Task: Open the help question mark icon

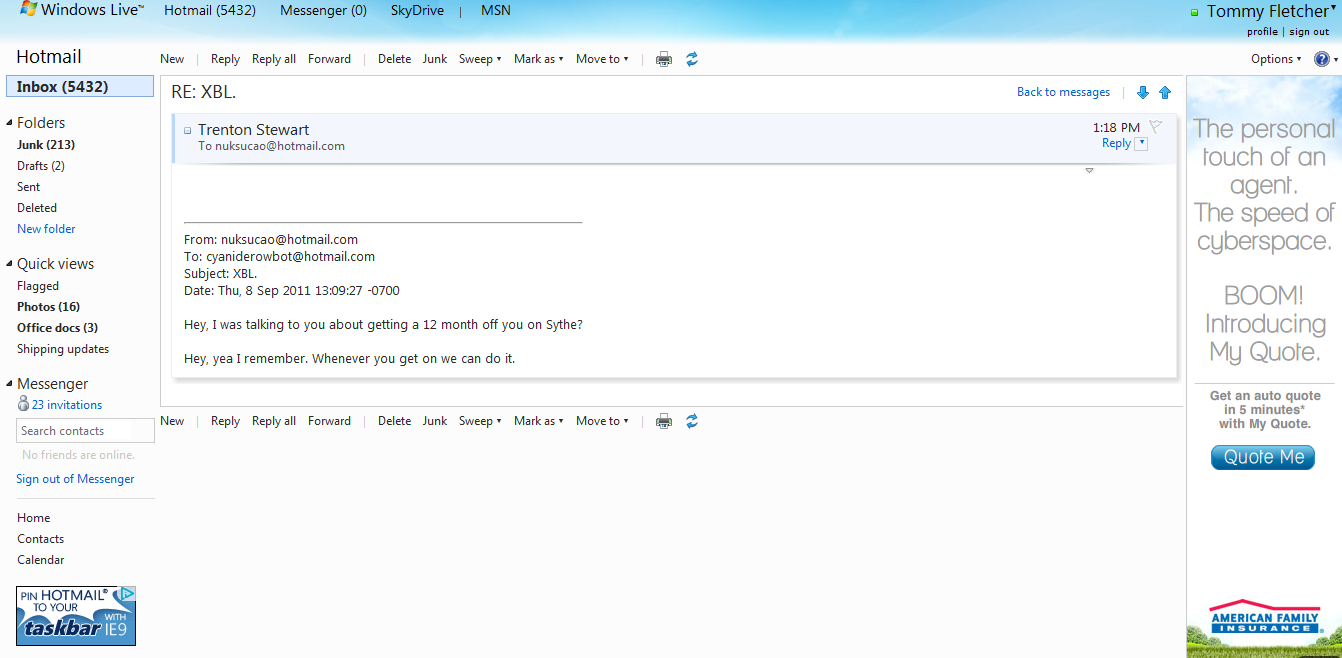Action: pos(1321,59)
